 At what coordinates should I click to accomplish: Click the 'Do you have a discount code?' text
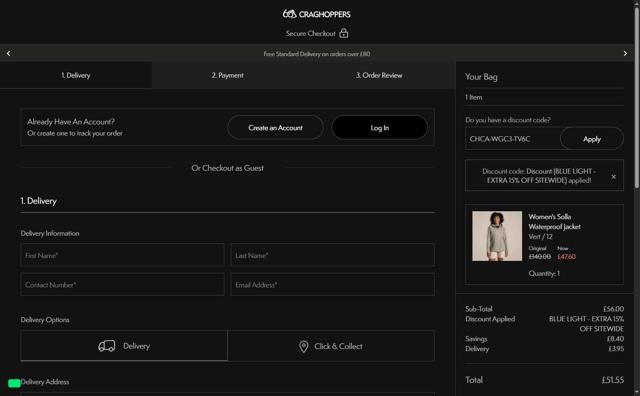[x=508, y=120]
